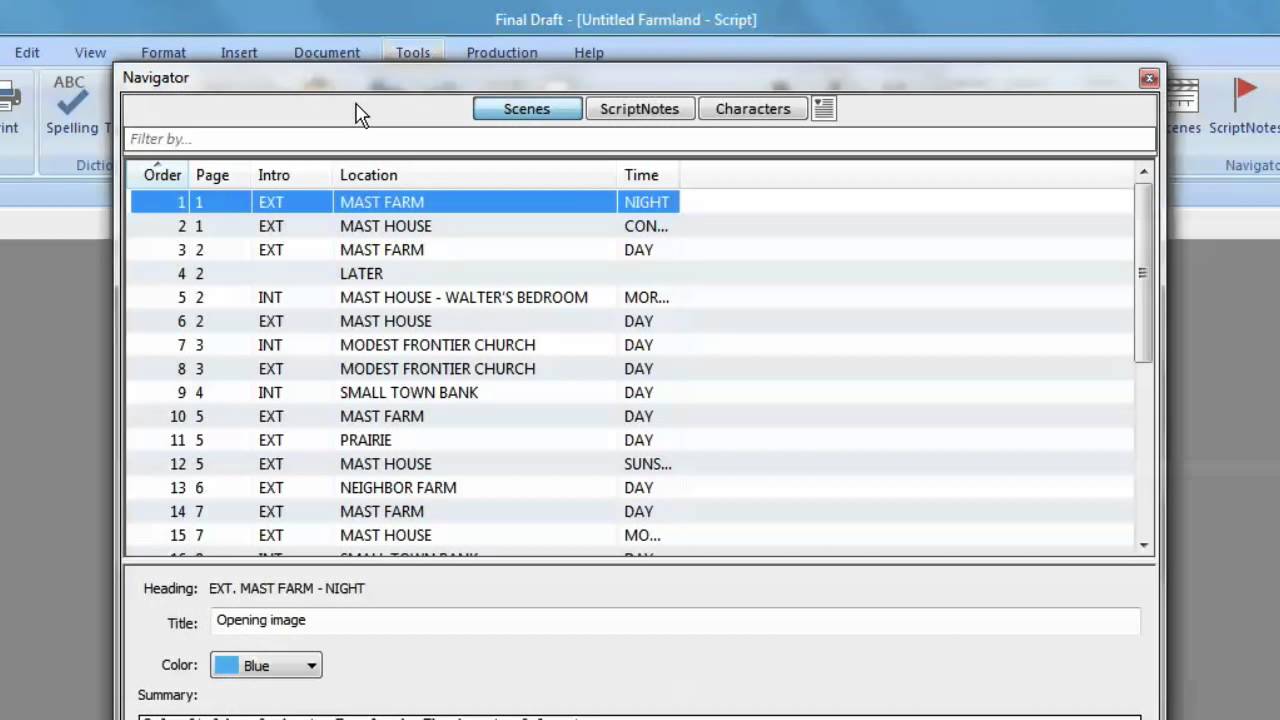Image resolution: width=1280 pixels, height=720 pixels.
Task: Open the Color dropdown showing Blue
Action: click(266, 666)
